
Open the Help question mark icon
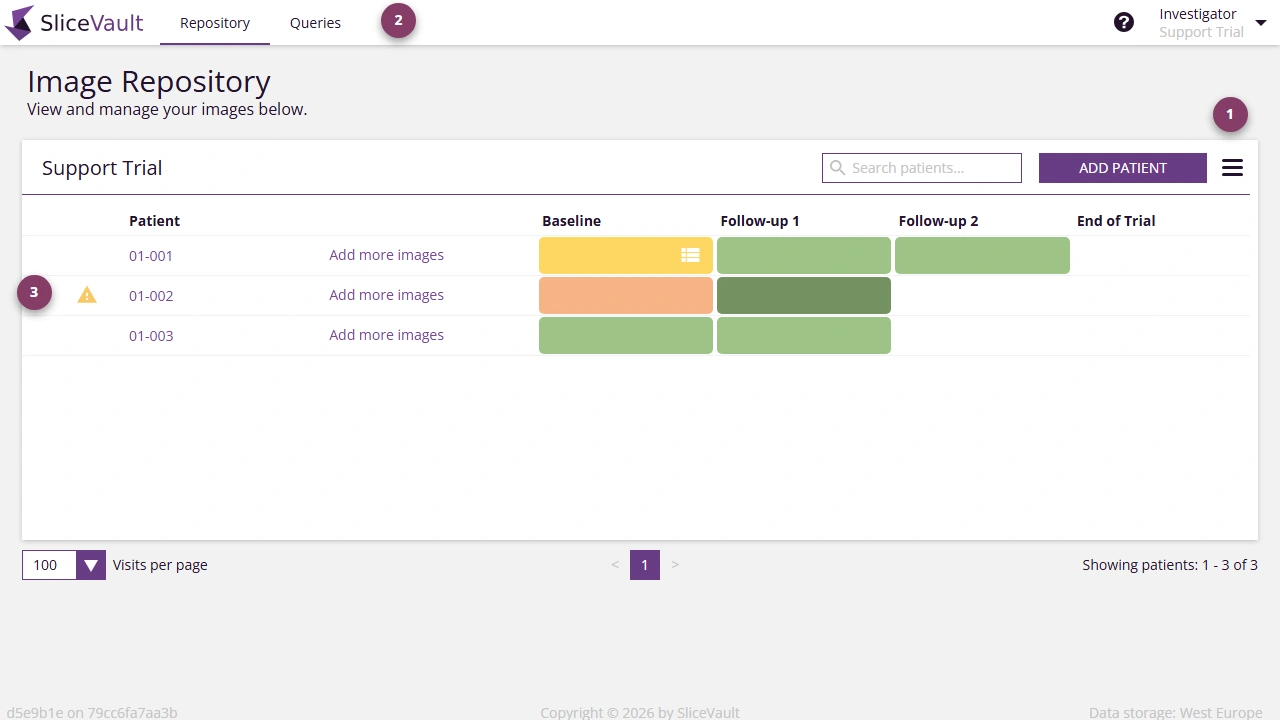click(1124, 21)
